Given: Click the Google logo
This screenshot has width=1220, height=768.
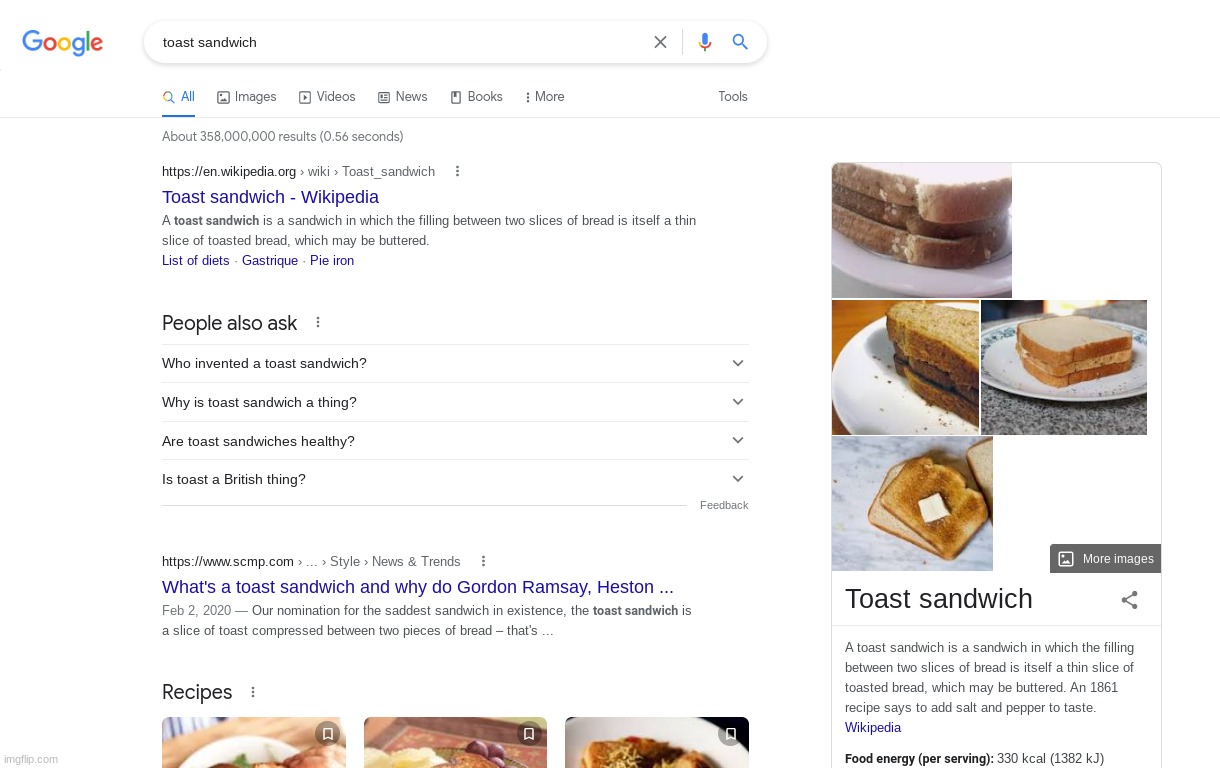Looking at the screenshot, I should [63, 43].
